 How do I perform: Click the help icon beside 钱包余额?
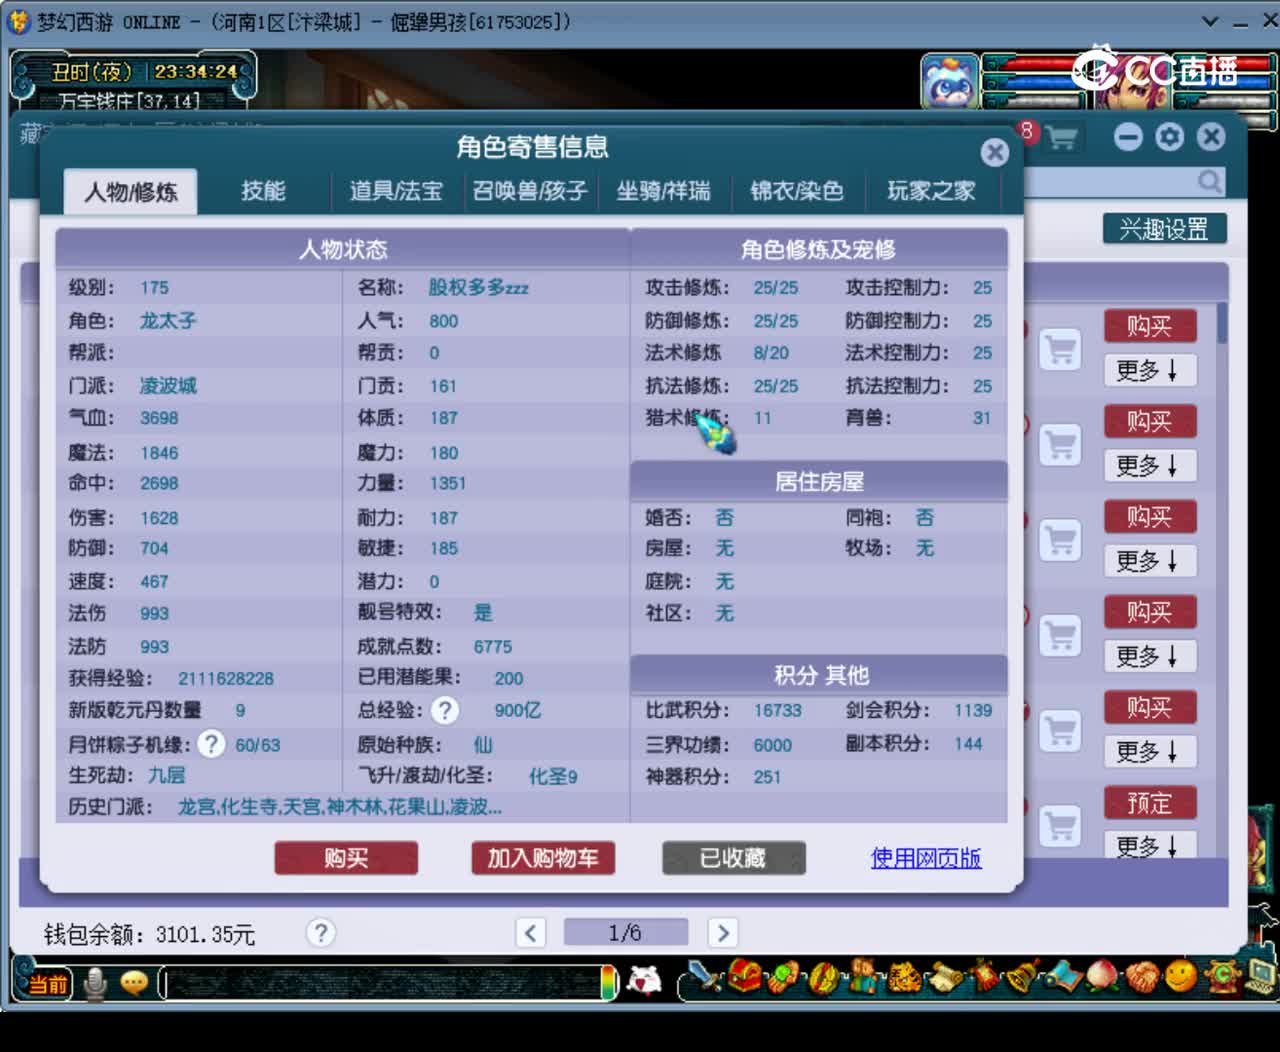[320, 933]
